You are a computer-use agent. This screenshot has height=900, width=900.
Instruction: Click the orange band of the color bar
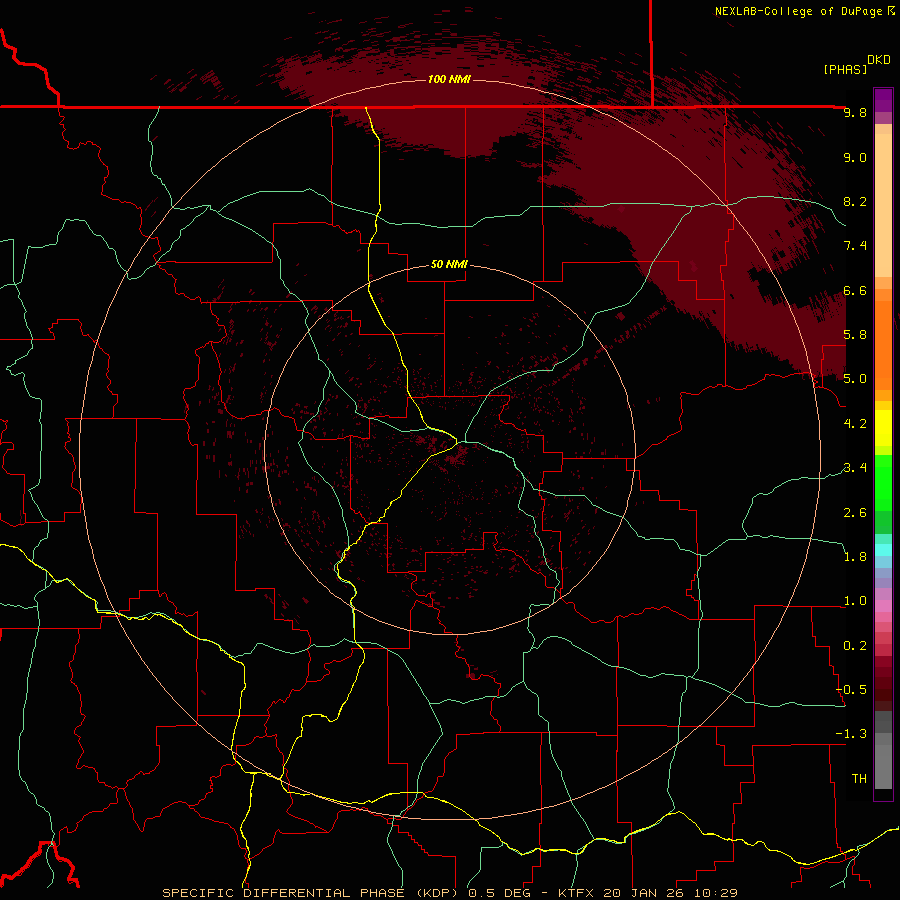[883, 344]
